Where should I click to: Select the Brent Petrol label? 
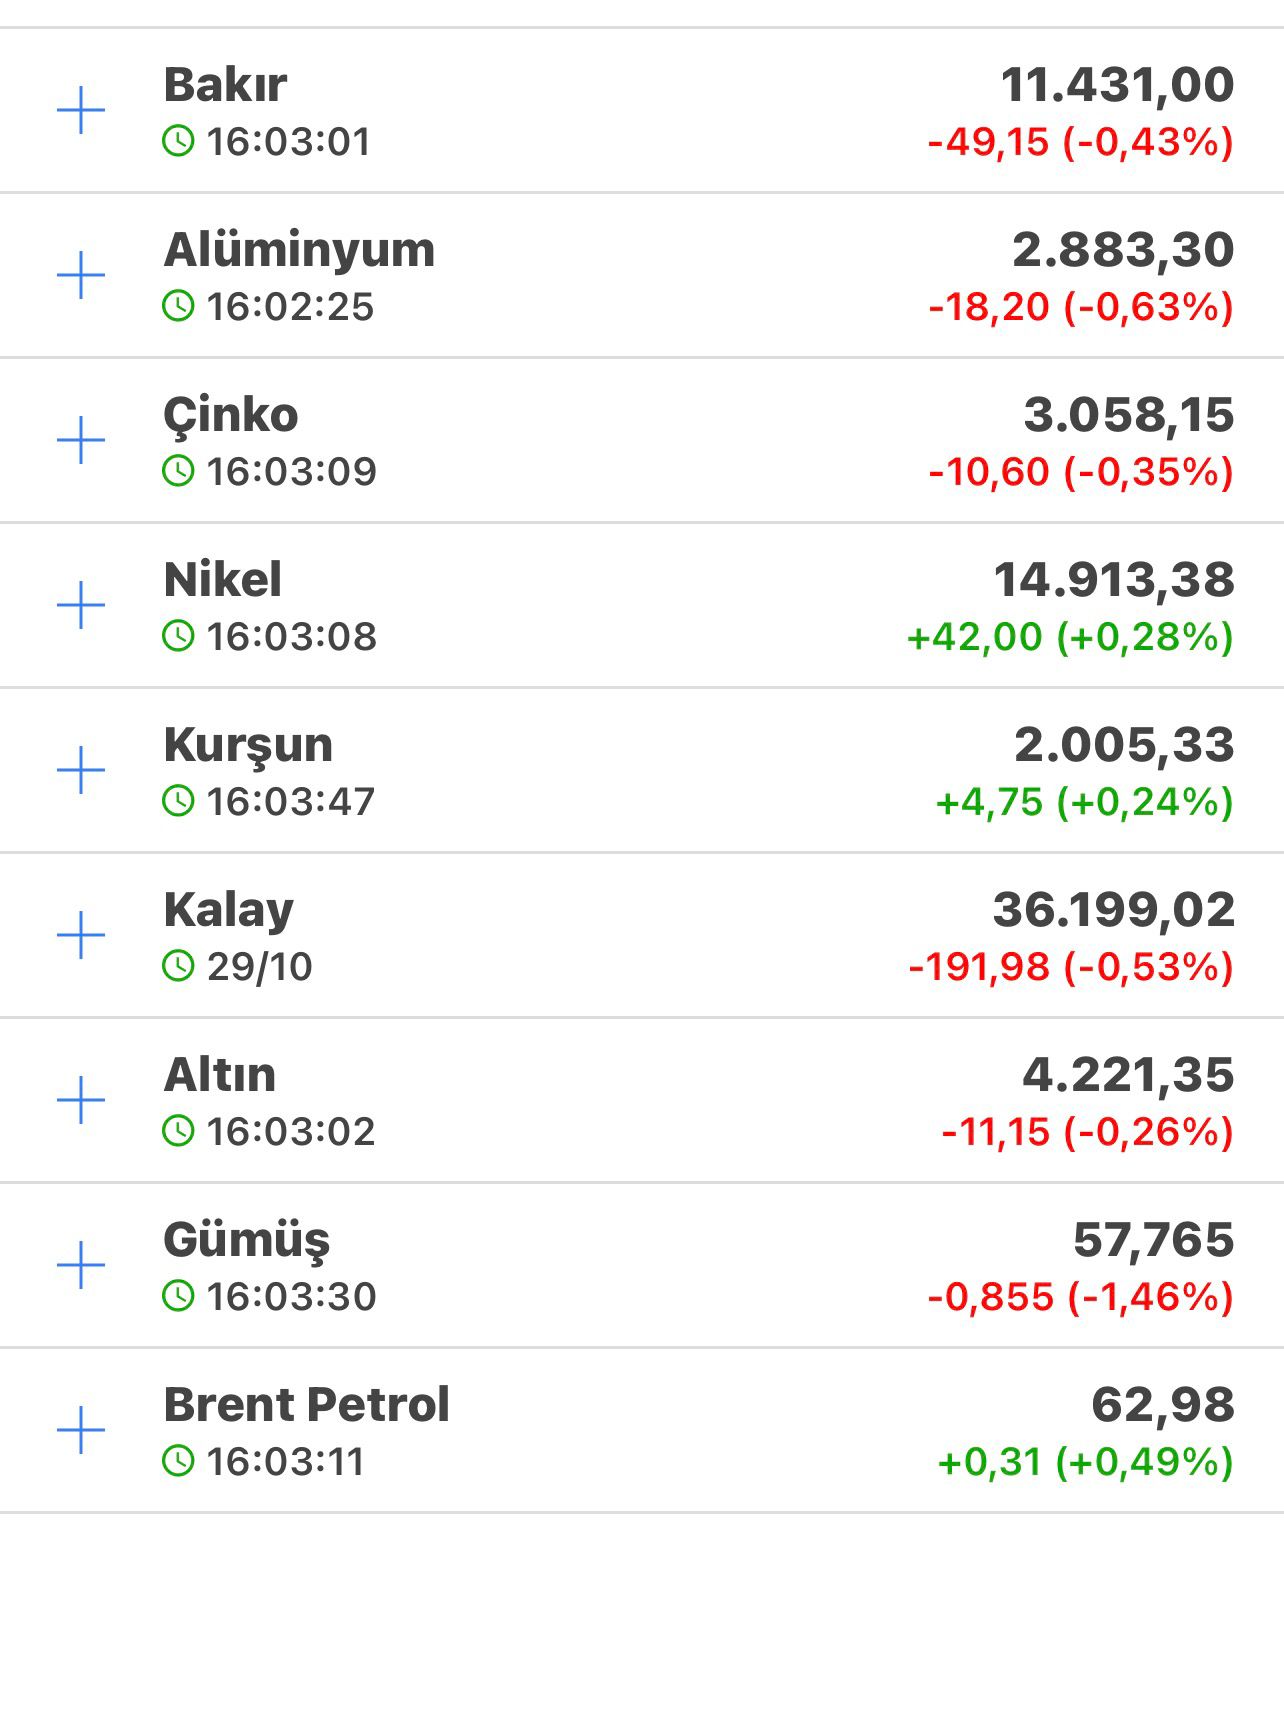[306, 1405]
